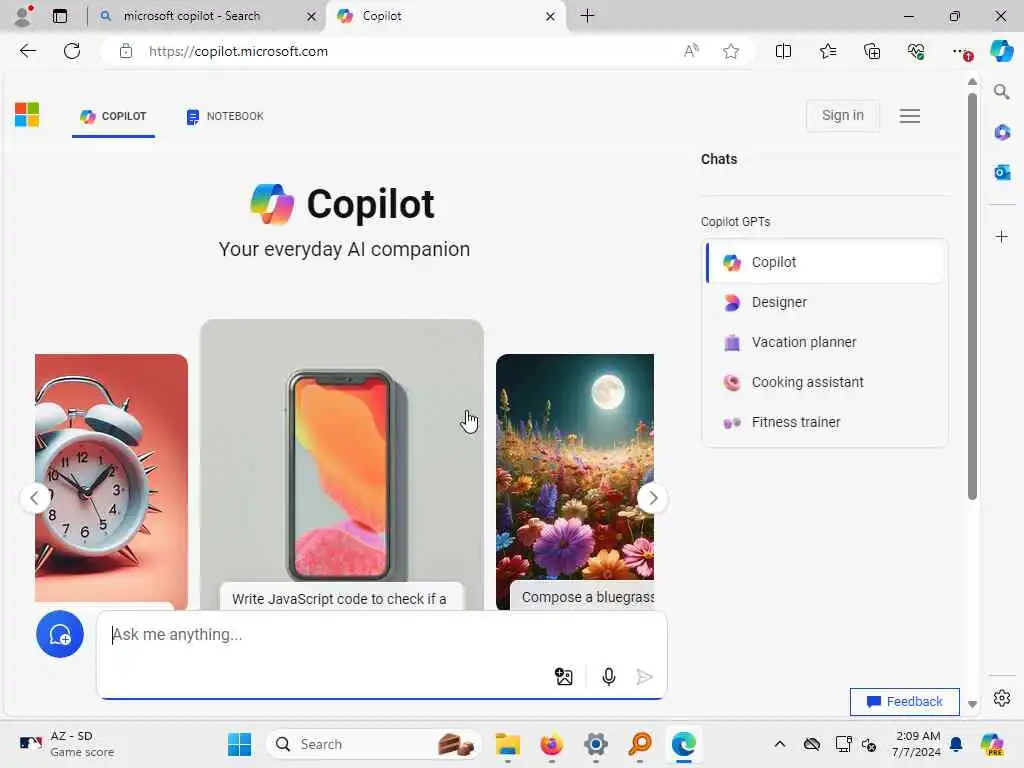Click the Microsoft logo in page header
This screenshot has height=768, width=1024.
27,115
